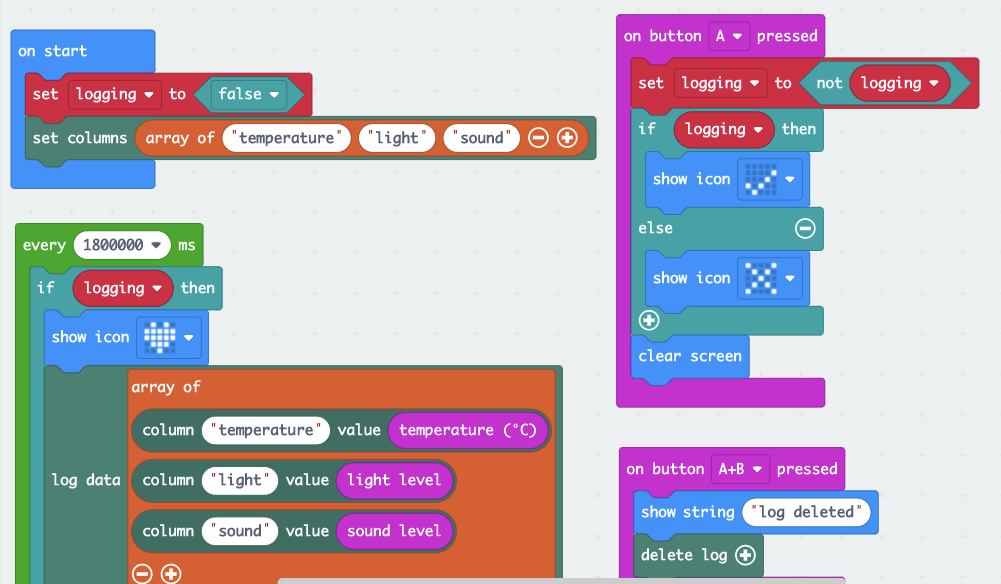1001x584 pixels.
Task: Click the temperature column name field
Action: (x=265, y=430)
